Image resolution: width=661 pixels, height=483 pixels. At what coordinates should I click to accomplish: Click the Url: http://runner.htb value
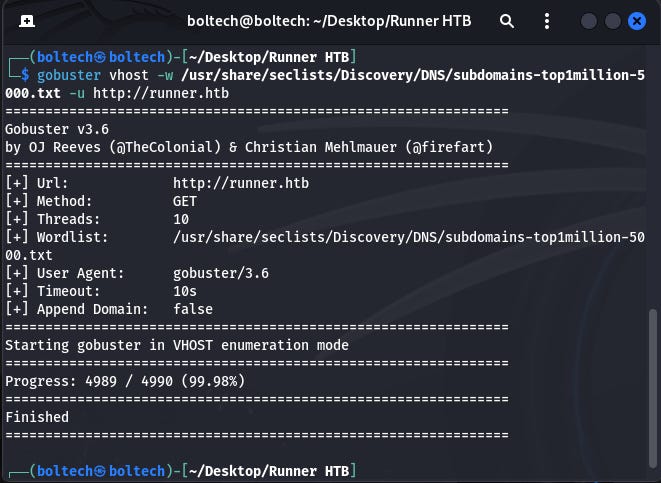241,183
